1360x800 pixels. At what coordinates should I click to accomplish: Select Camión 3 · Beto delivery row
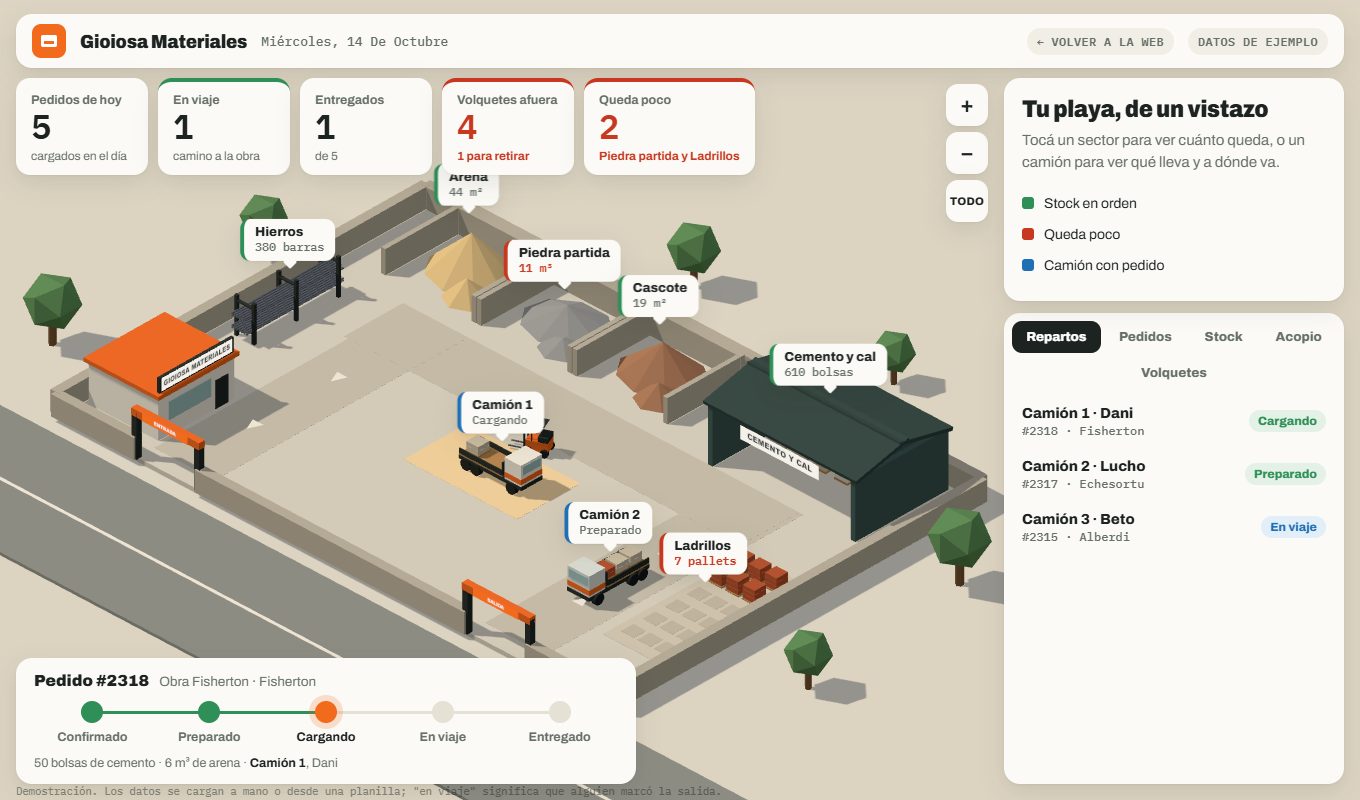coord(1174,527)
